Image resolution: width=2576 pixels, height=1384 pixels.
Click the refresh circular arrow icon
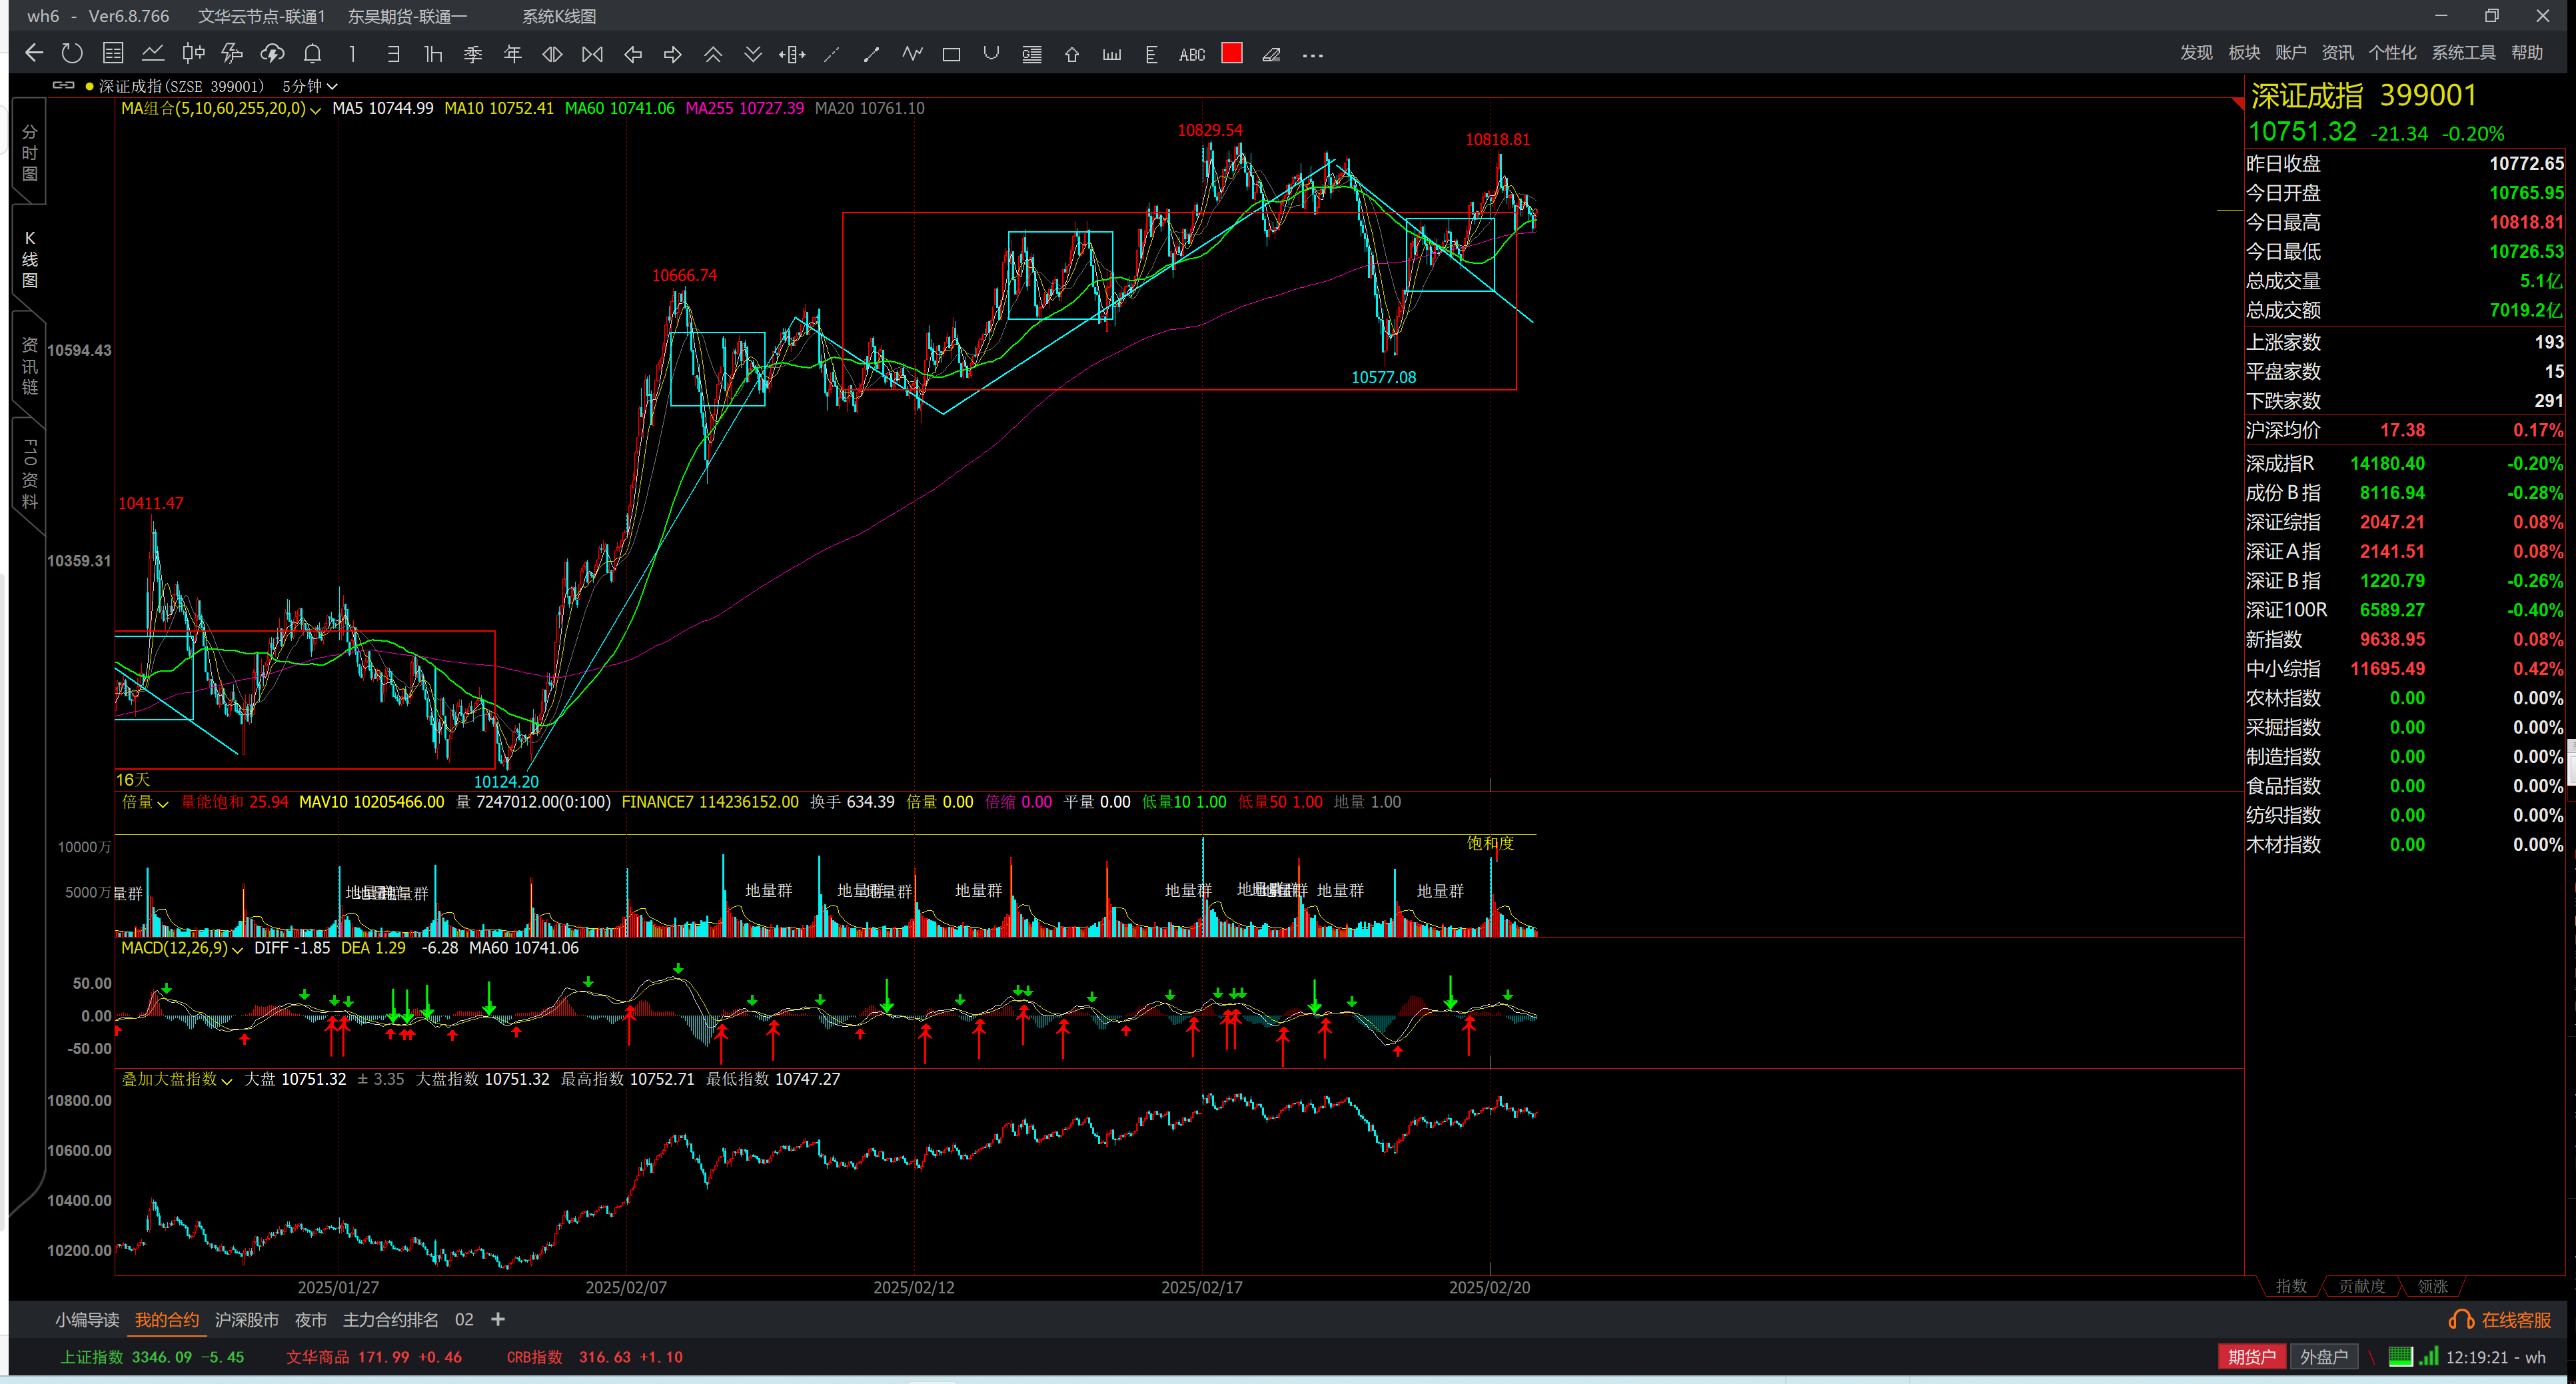(x=72, y=54)
